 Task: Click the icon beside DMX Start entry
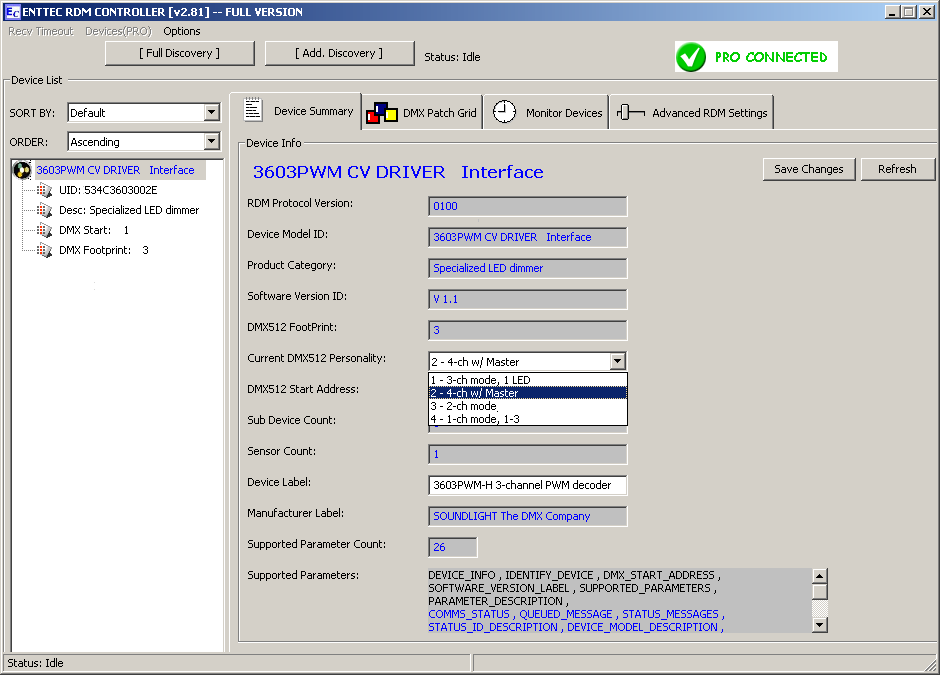(x=43, y=230)
